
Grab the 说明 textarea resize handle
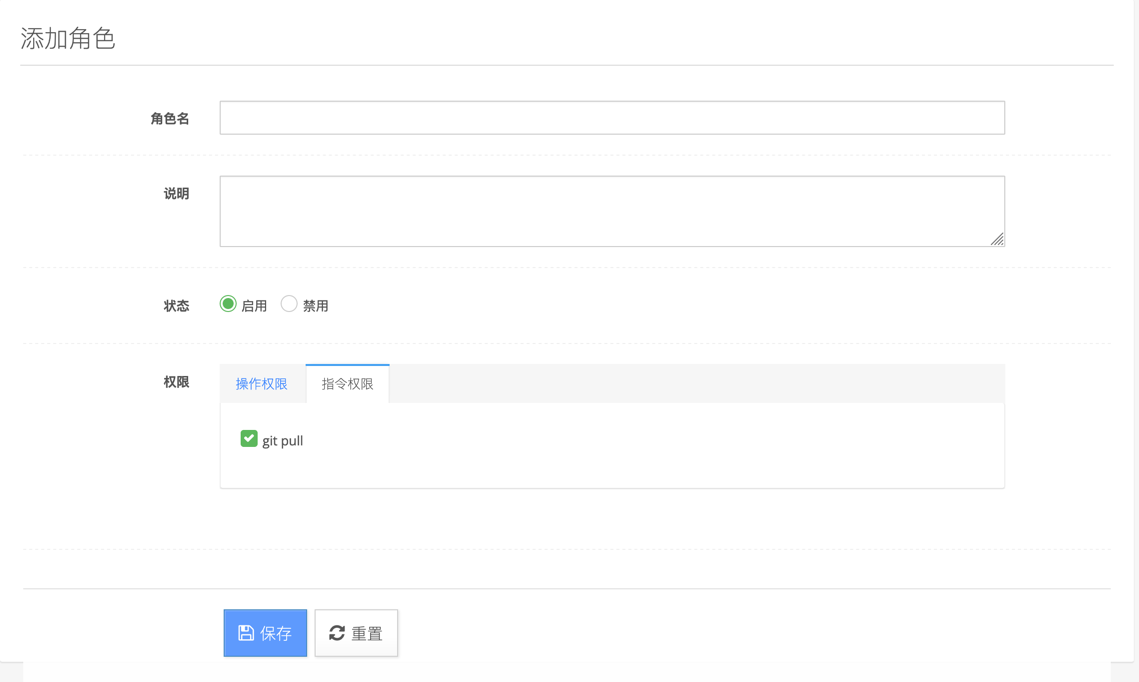click(x=997, y=239)
